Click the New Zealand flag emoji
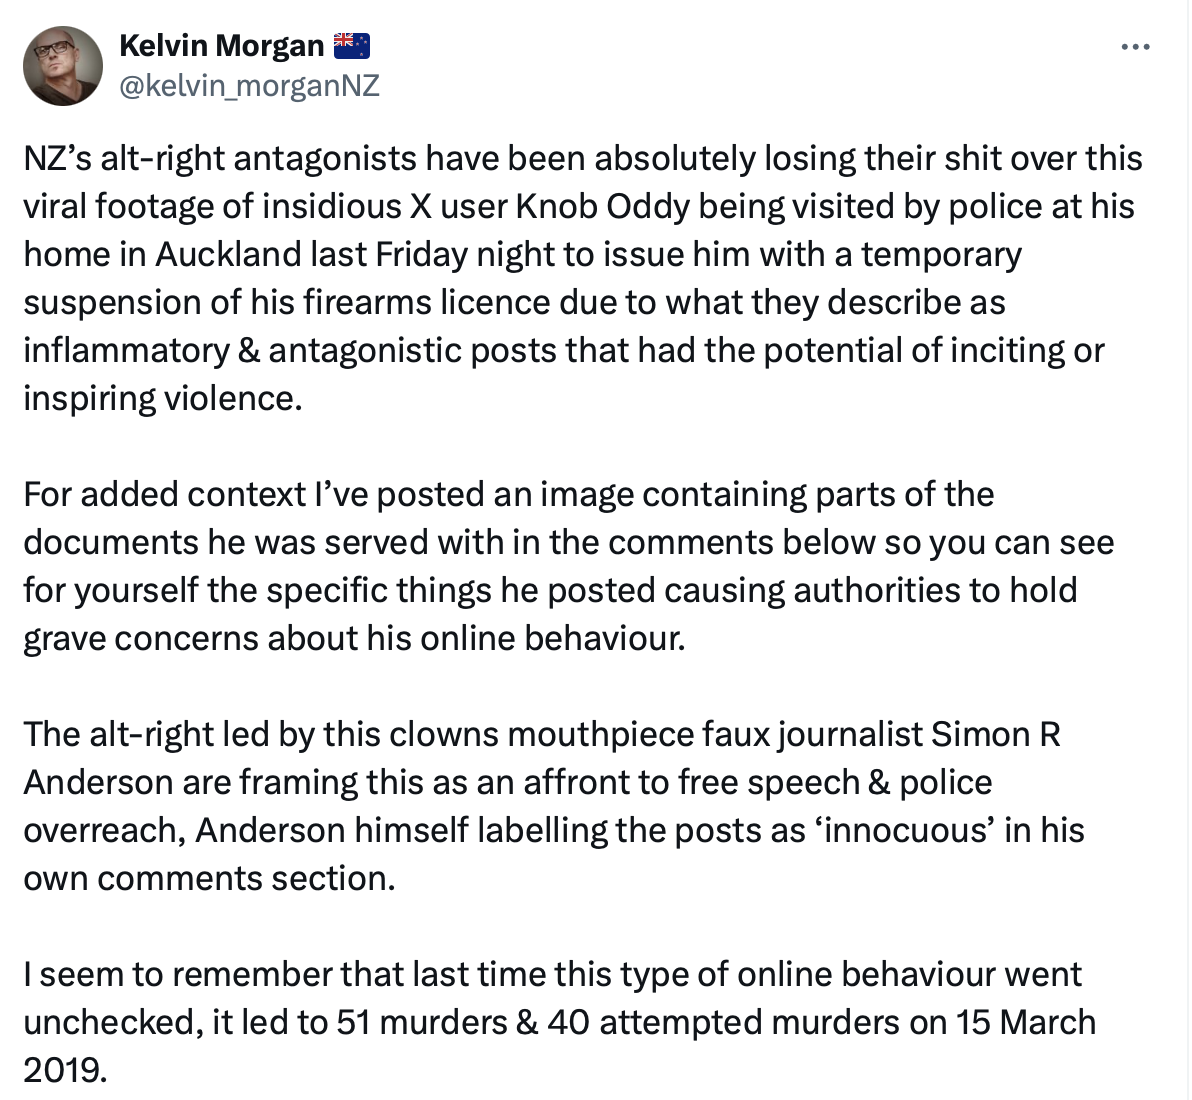 point(351,45)
